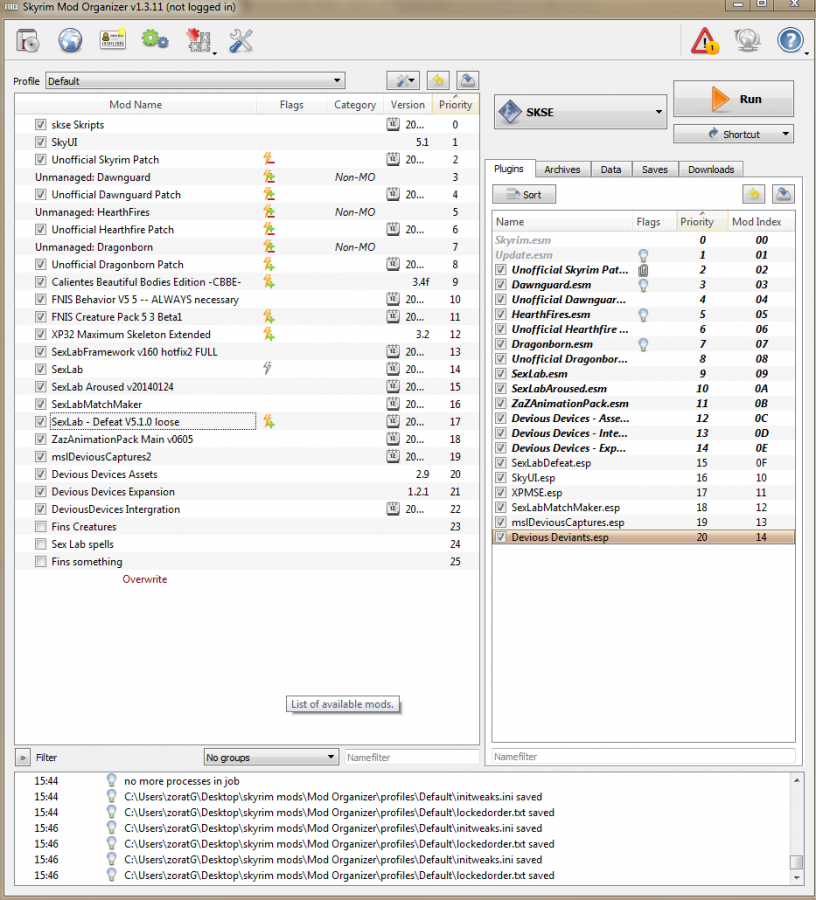Toggle the XPMSE.esp plugin checkbox
The height and width of the screenshot is (900, 816).
[x=501, y=492]
